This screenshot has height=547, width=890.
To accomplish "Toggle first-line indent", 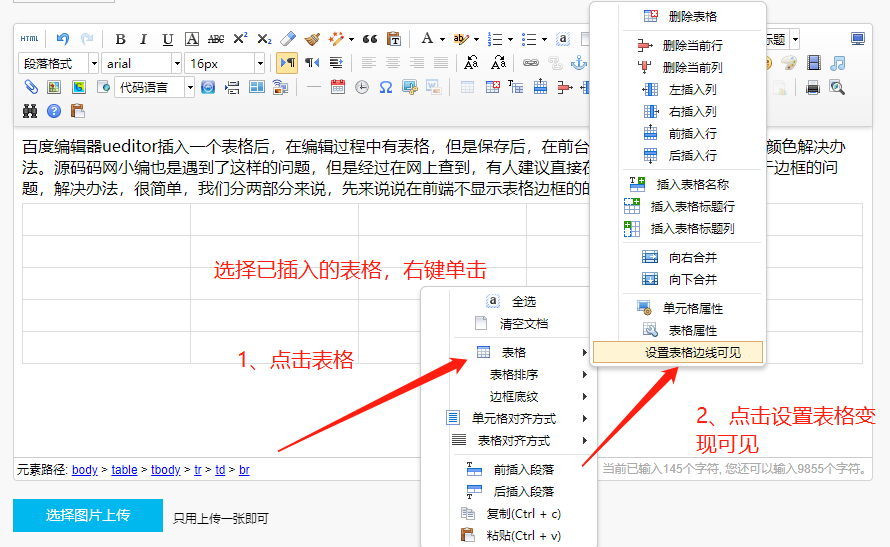I will pyautogui.click(x=336, y=62).
